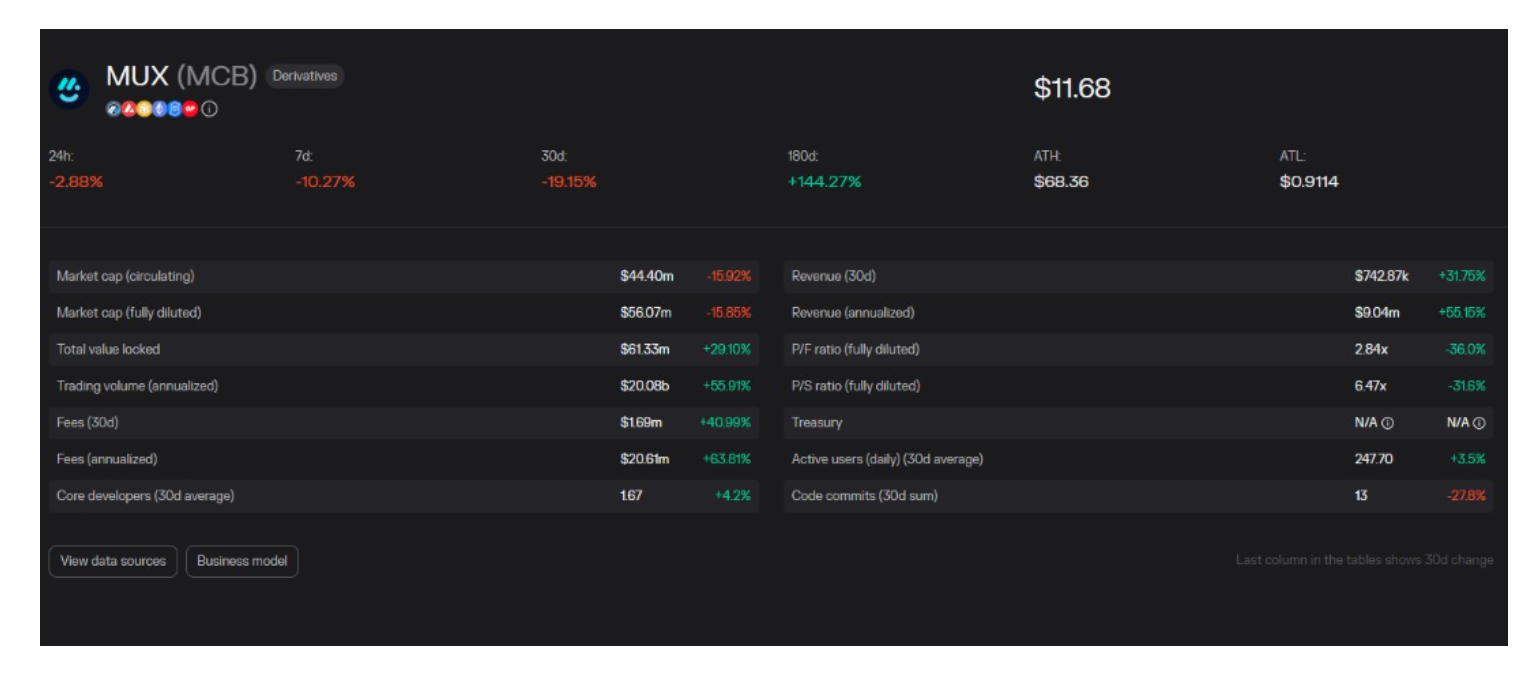Click the +31.75% revenue change
This screenshot has height=674, width=1530.
coord(1462,276)
